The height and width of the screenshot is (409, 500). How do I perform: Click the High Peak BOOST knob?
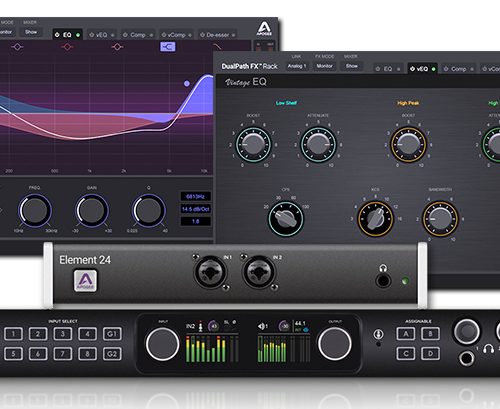408,144
